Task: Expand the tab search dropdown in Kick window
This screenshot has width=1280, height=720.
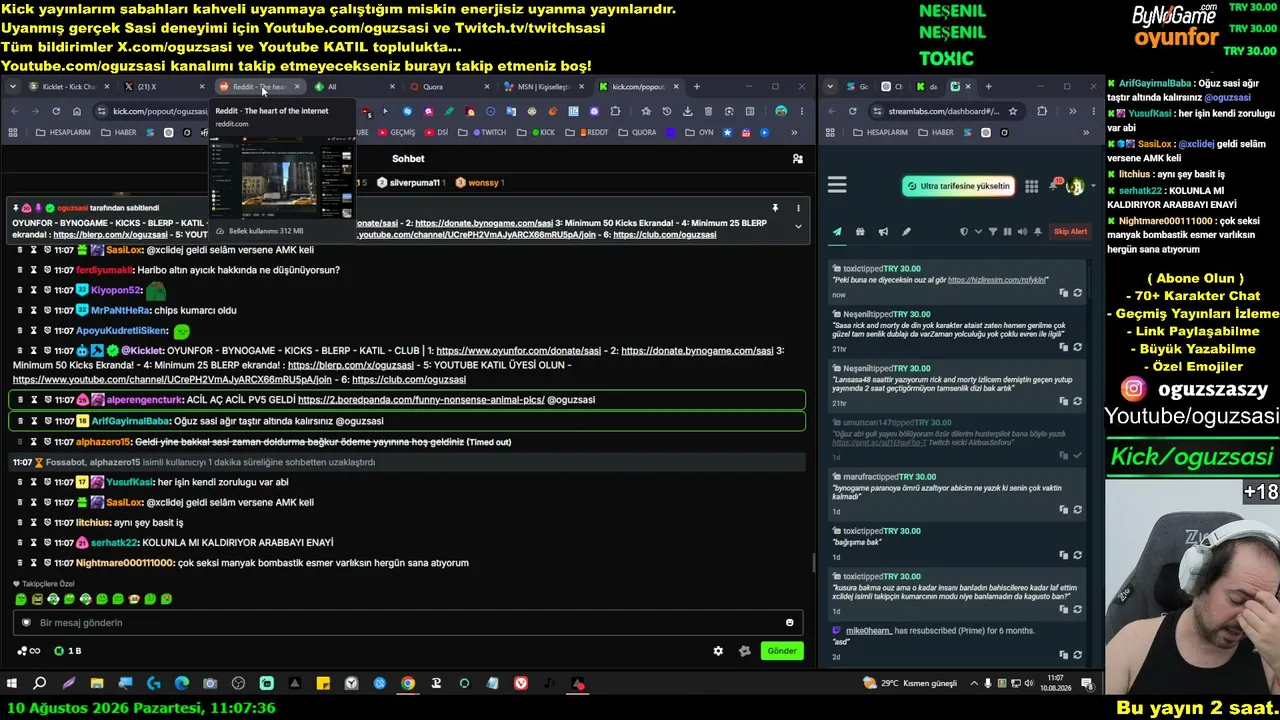Action: 13,87
